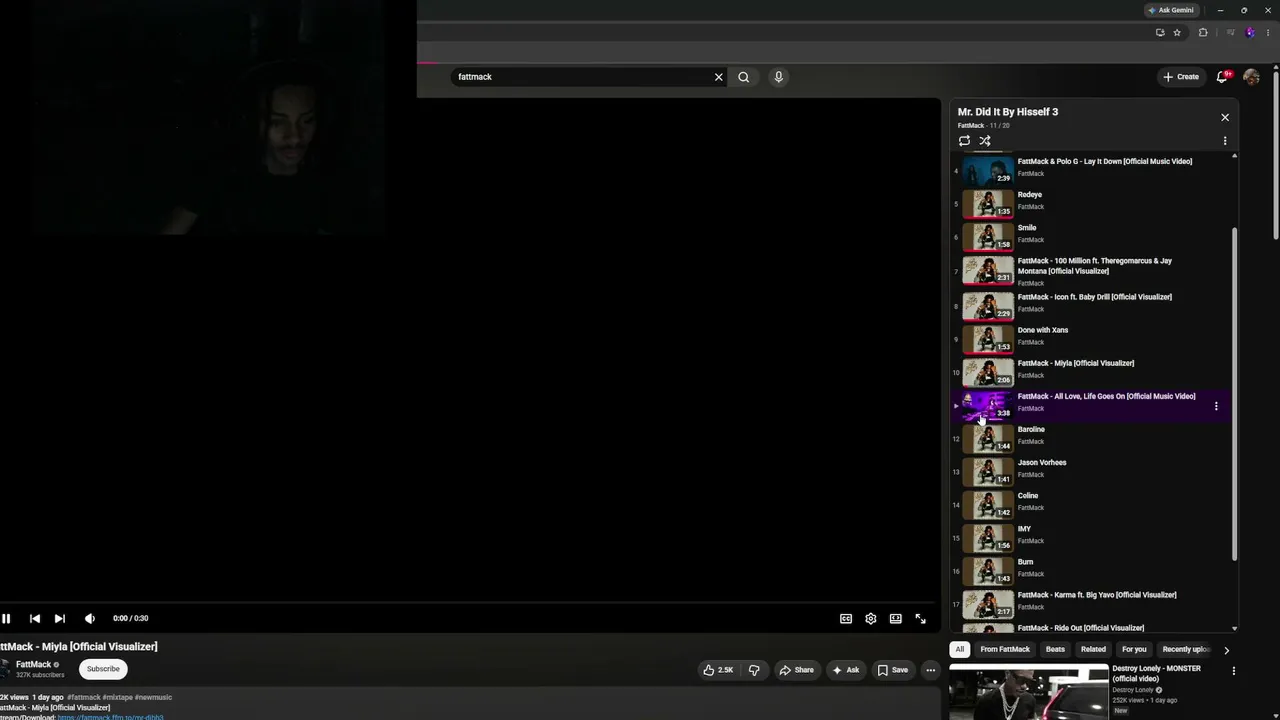
Task: Save the video to a playlist
Action: (893, 670)
